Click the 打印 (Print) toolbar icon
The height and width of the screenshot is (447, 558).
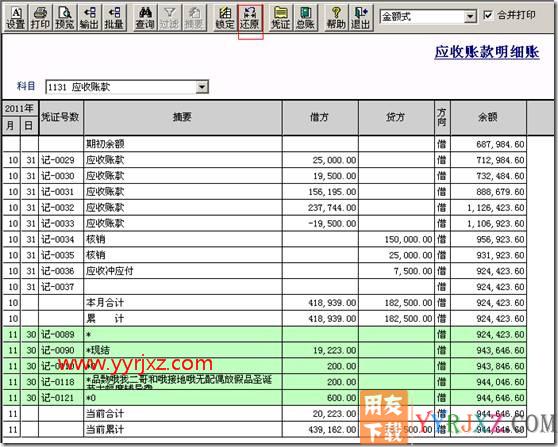click(x=40, y=18)
